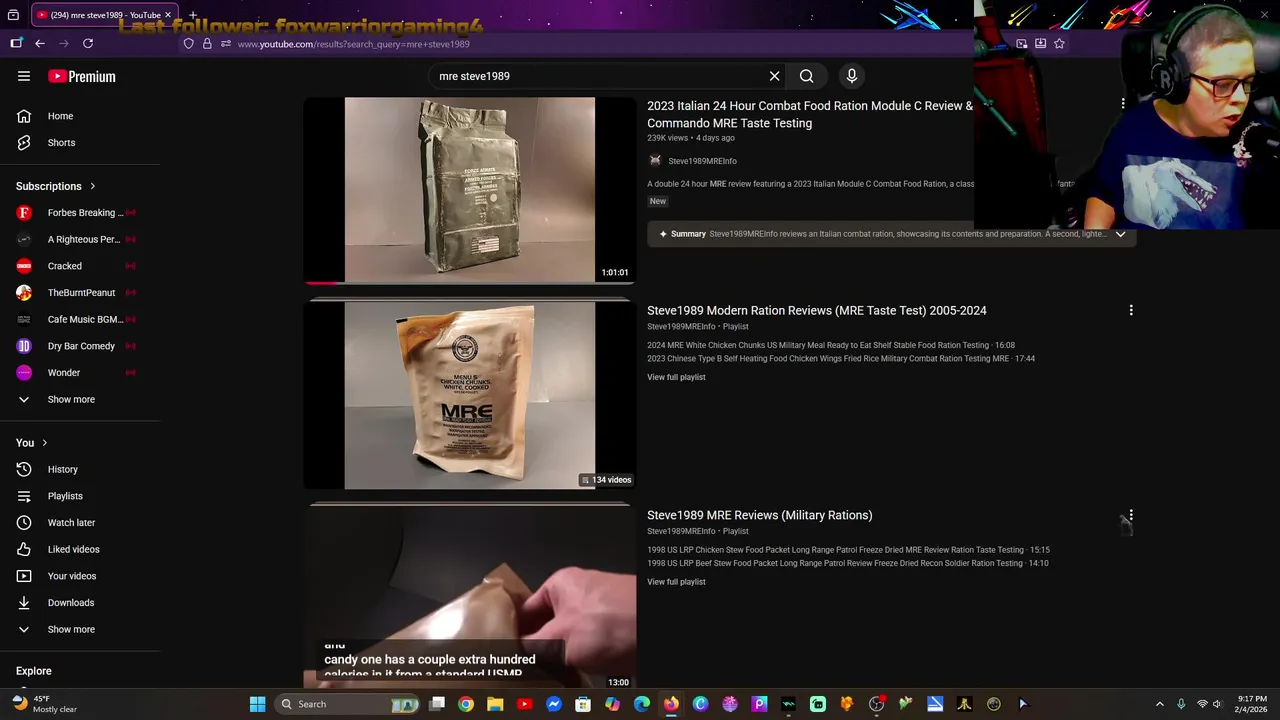Open Windows Start menu
The height and width of the screenshot is (720, 1280).
(258, 704)
